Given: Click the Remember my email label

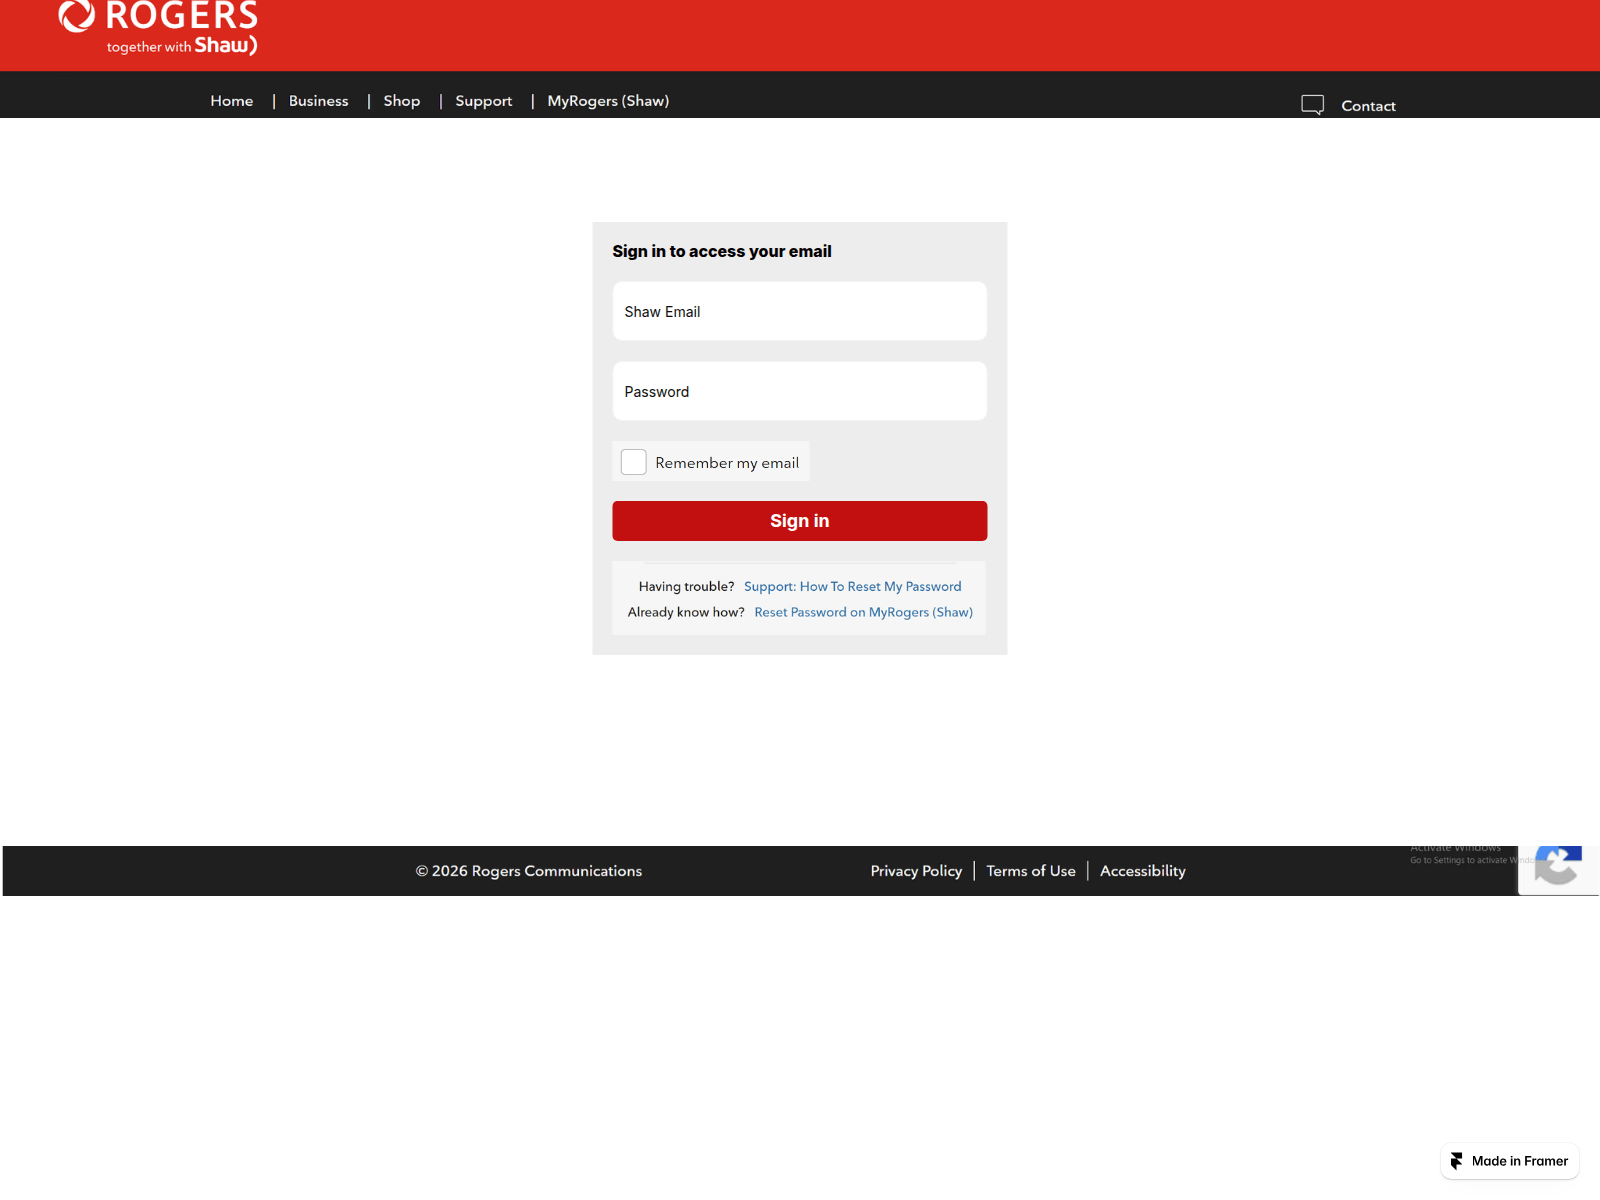Looking at the screenshot, I should [727, 463].
